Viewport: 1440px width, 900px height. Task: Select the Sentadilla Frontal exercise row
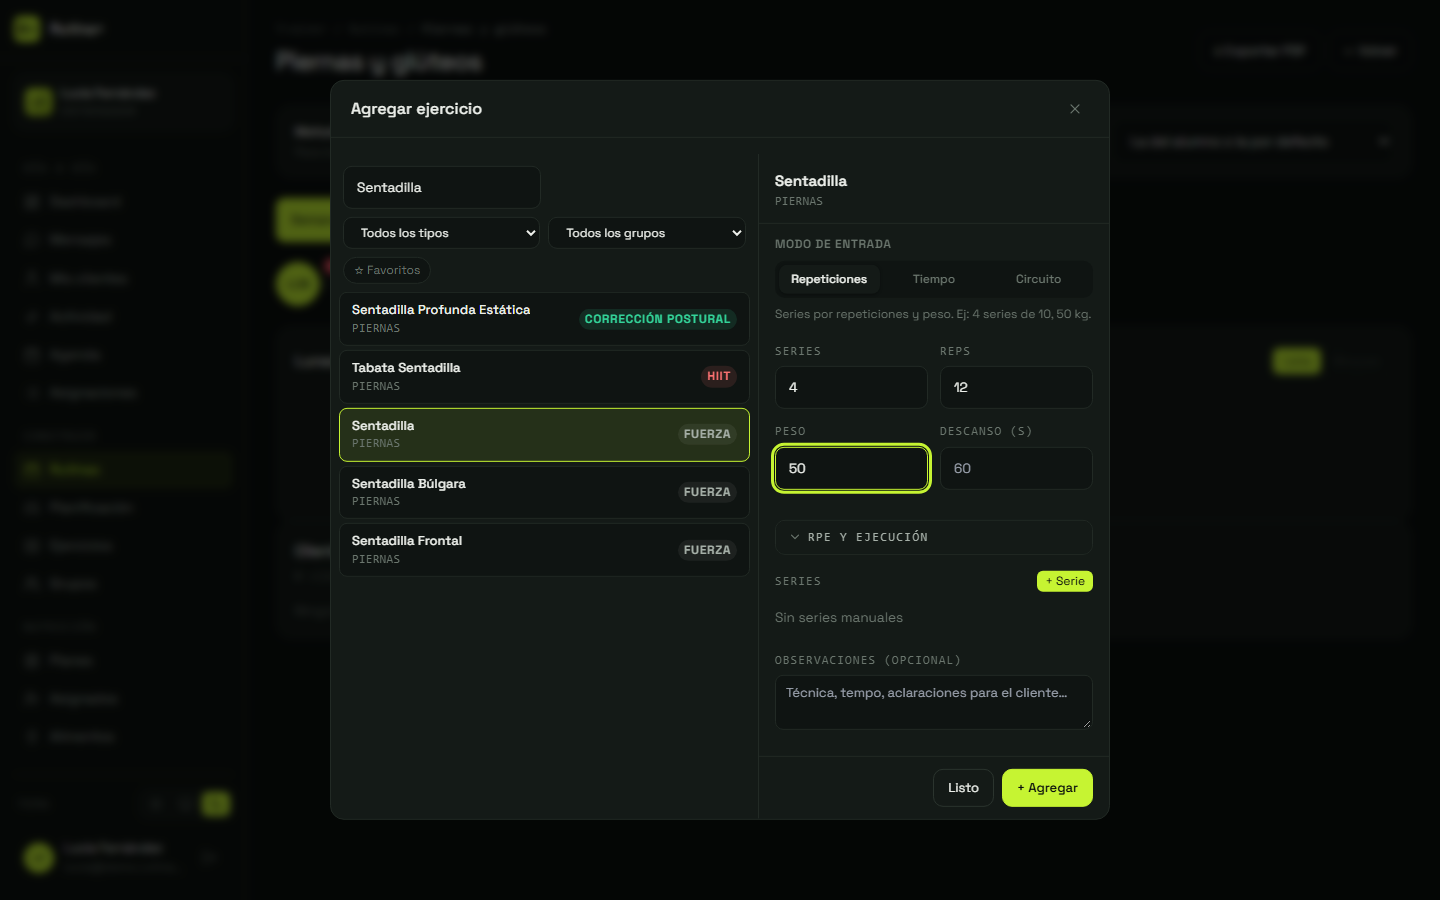544,550
